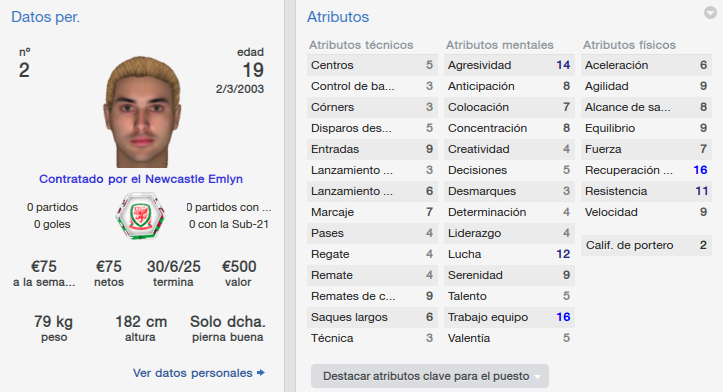723x392 pixels.
Task: Click the Resistencia attribute row
Action: point(646,191)
